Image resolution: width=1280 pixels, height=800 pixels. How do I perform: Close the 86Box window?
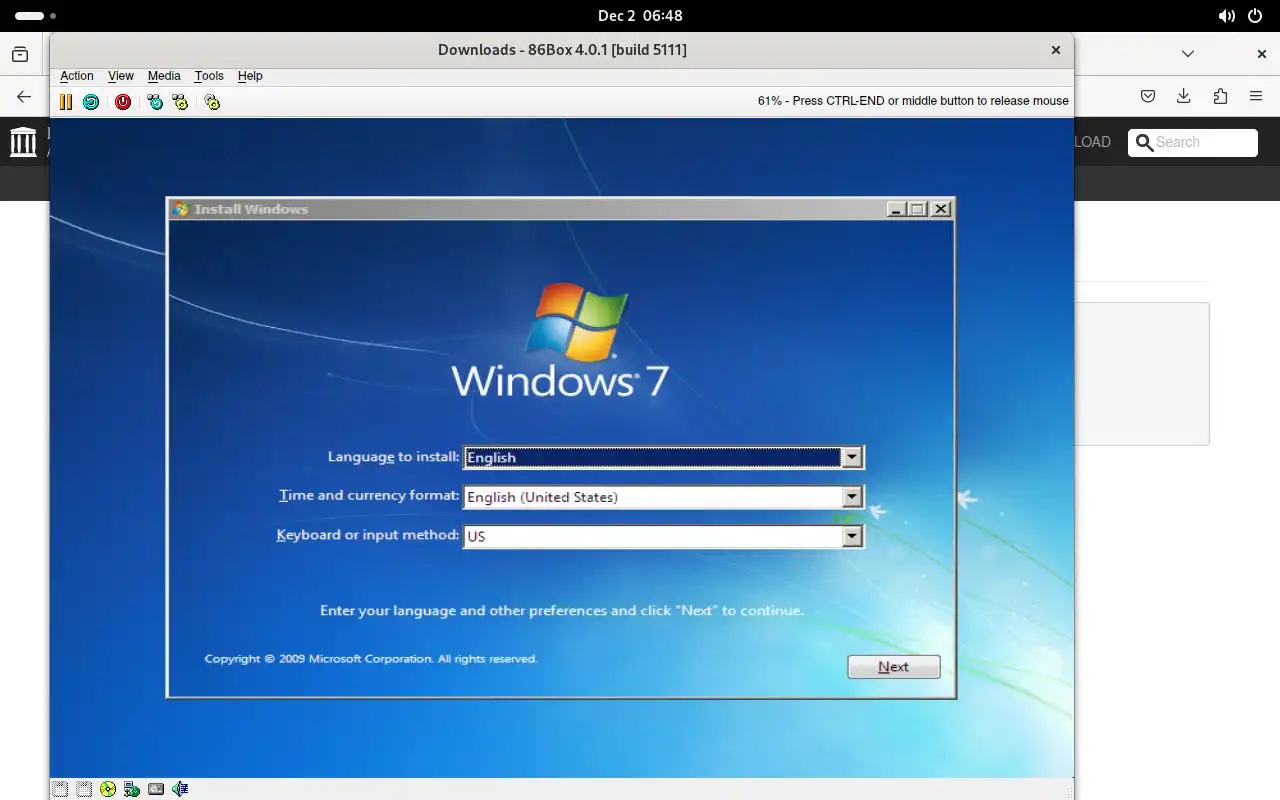1055,50
